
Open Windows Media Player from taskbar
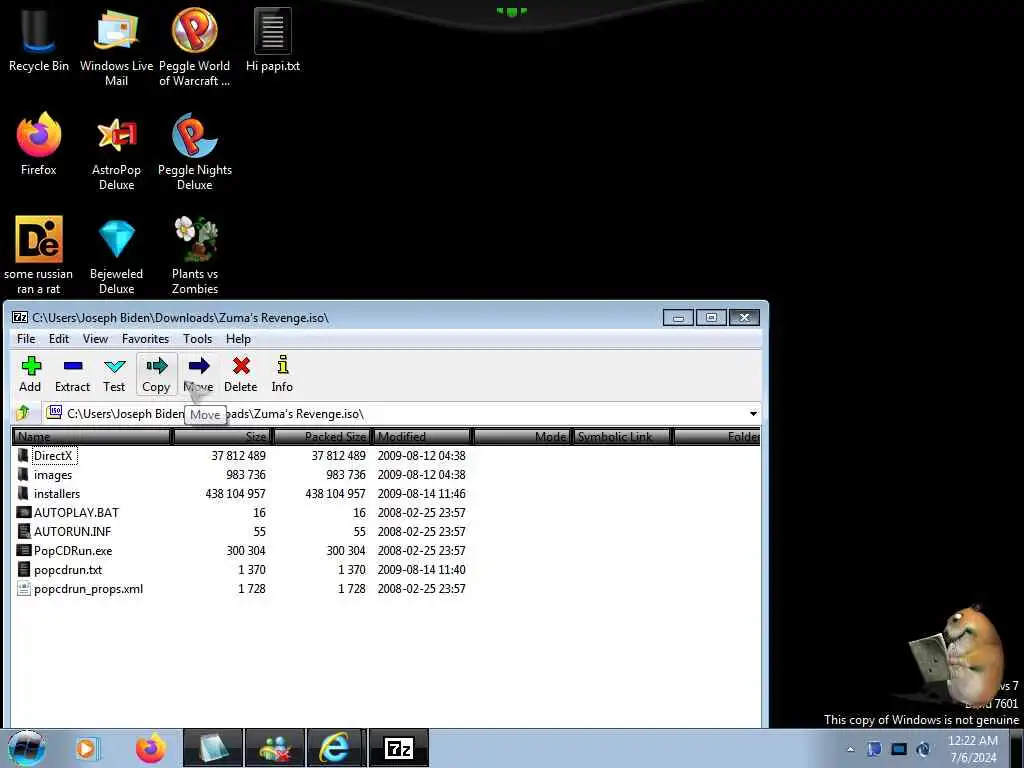tap(87, 748)
